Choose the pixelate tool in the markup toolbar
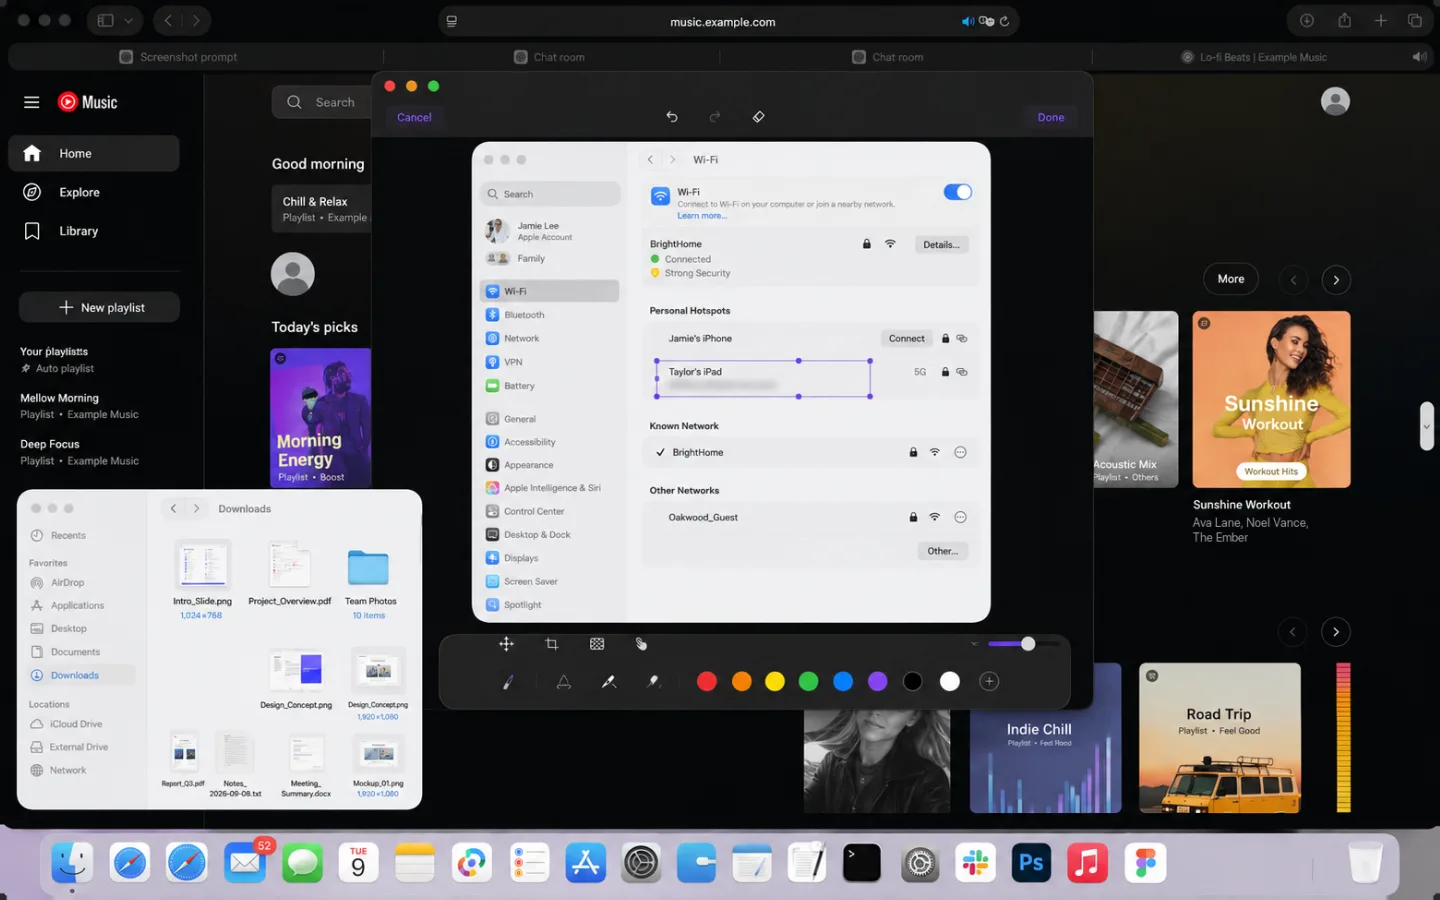Viewport: 1440px width, 900px height. coord(597,644)
